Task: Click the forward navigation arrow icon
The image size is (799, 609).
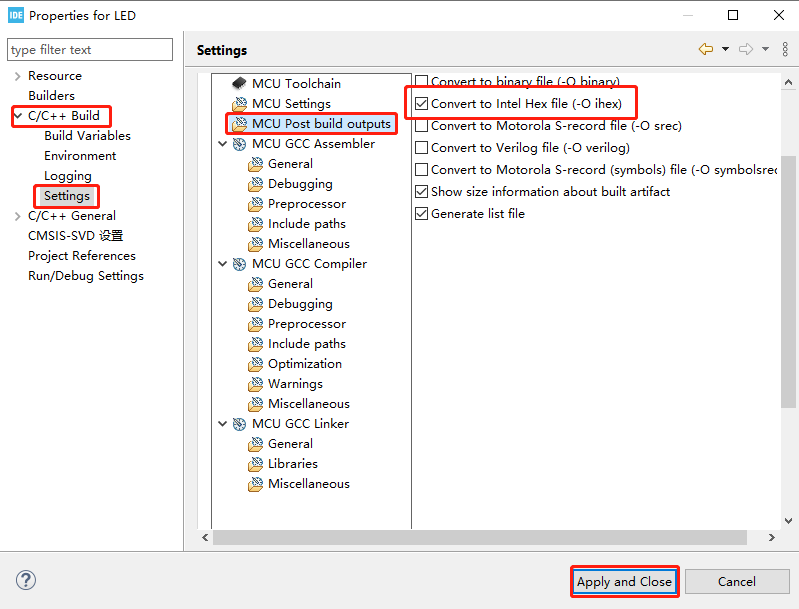Action: tap(745, 49)
